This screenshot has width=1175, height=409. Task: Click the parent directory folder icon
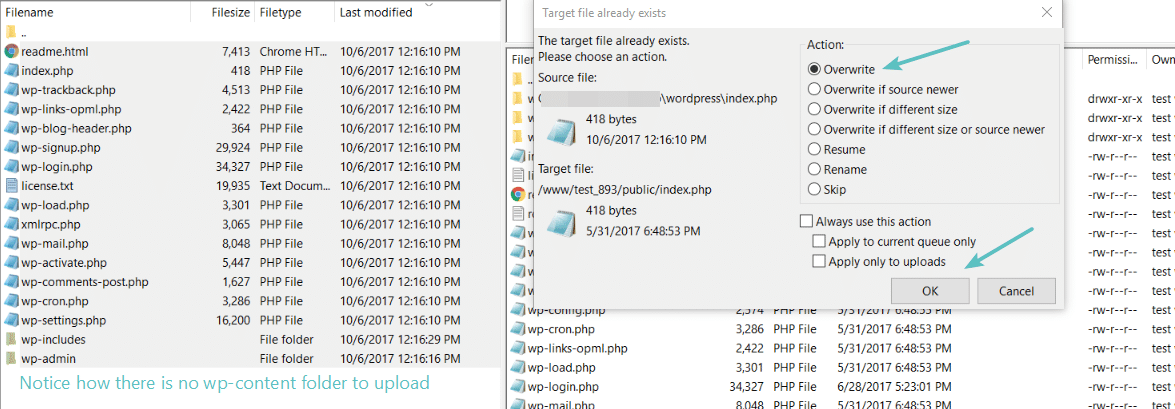pyautogui.click(x=12, y=33)
